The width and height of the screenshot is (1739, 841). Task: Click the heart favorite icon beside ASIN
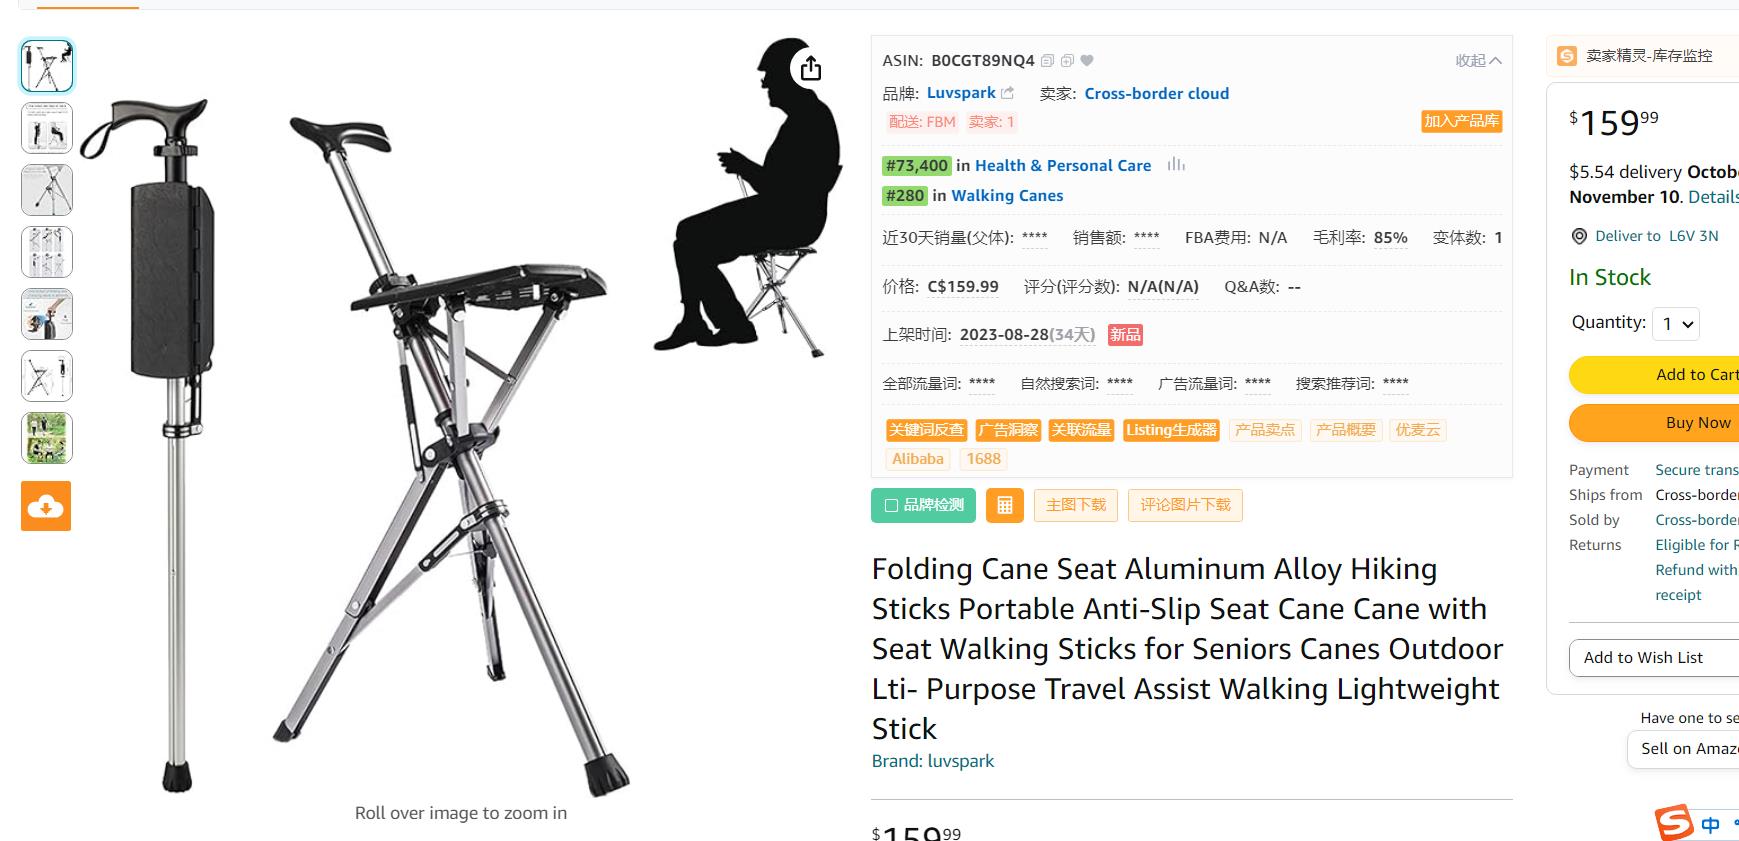[x=1087, y=61]
